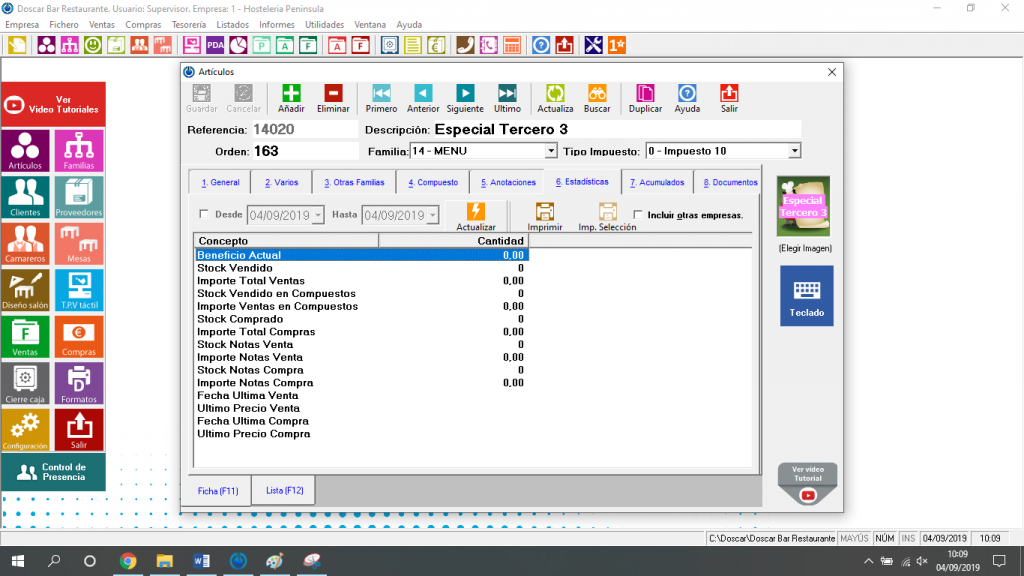
Task: Open Artículos from the left sidebar
Action: 25,150
